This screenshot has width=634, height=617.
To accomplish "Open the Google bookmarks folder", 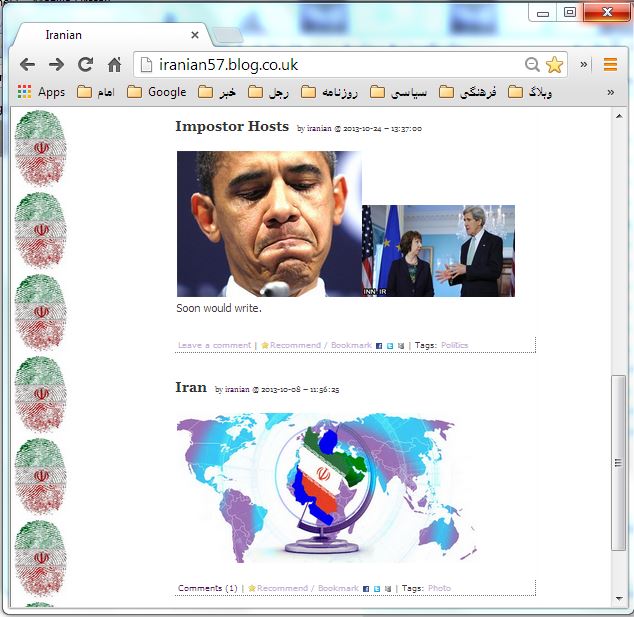I will (x=156, y=92).
